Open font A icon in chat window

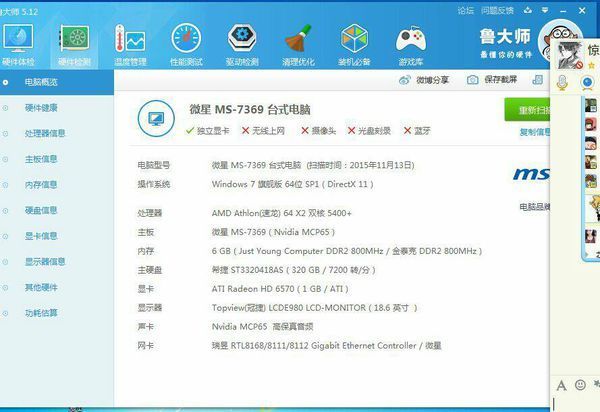pos(561,385)
